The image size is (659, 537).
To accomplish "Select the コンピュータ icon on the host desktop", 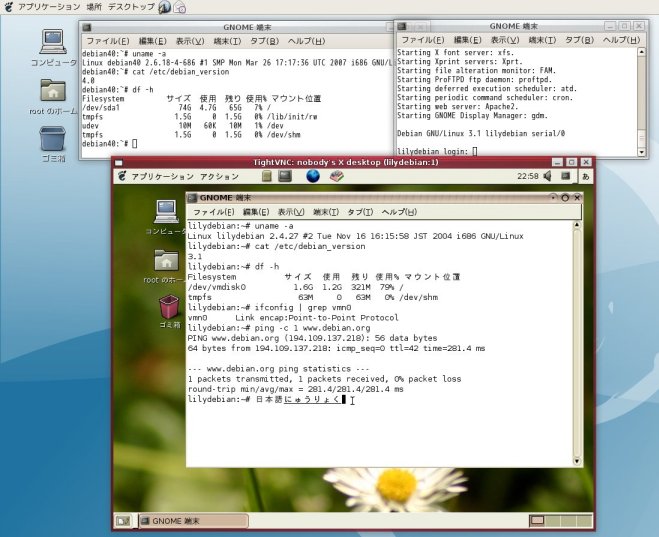I will coord(53,47).
